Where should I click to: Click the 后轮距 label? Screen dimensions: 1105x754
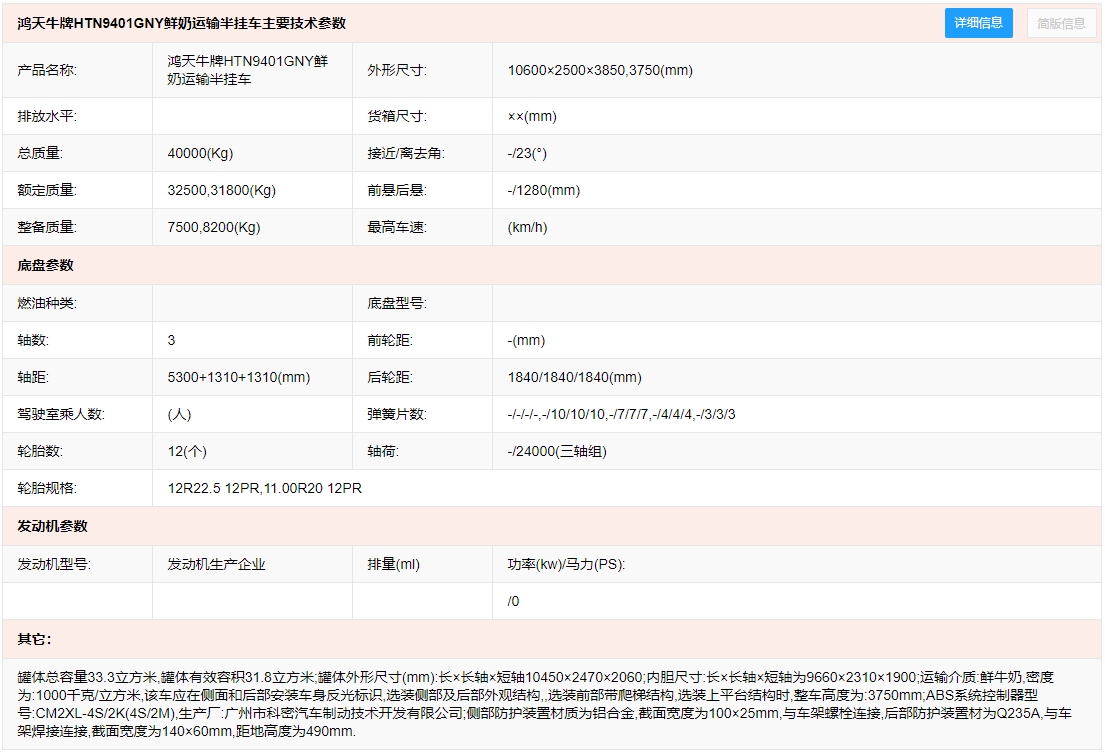[390, 378]
